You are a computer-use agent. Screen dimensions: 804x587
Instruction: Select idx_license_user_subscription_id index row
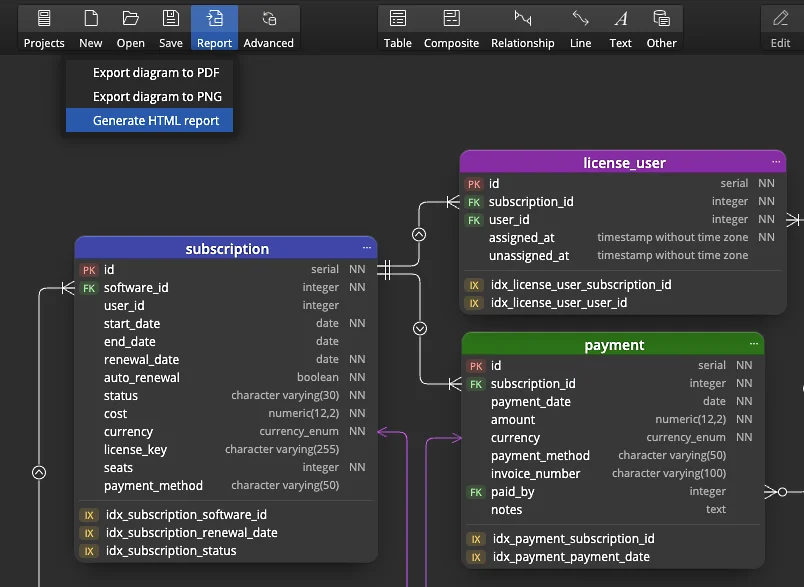click(623, 285)
